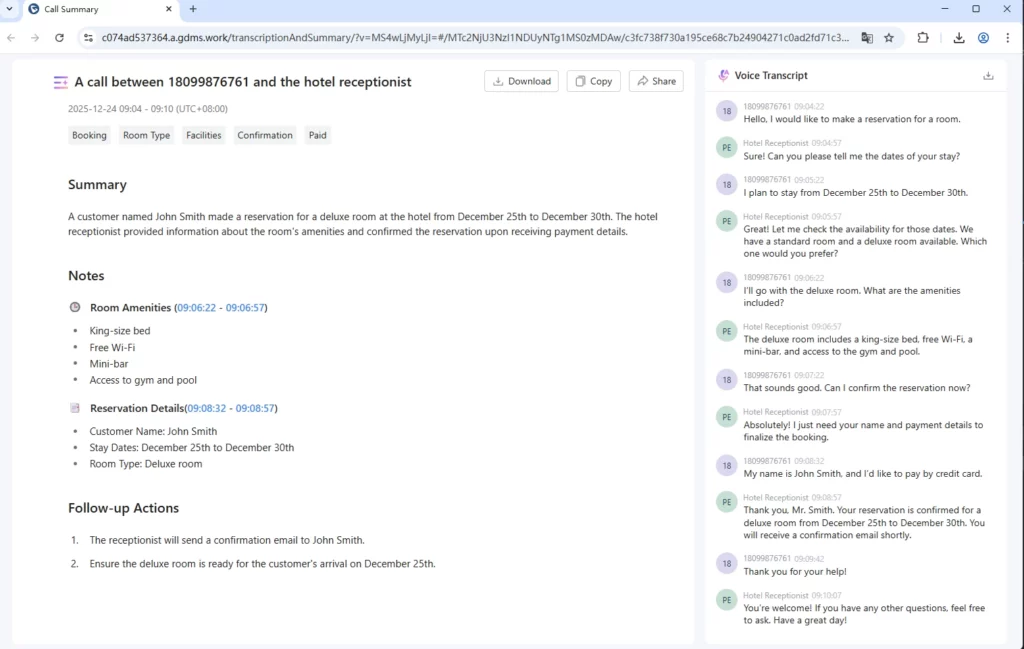Viewport: 1024px width, 649px height.
Task: Click the clock icon next to Room Amenities
Action: coord(75,307)
